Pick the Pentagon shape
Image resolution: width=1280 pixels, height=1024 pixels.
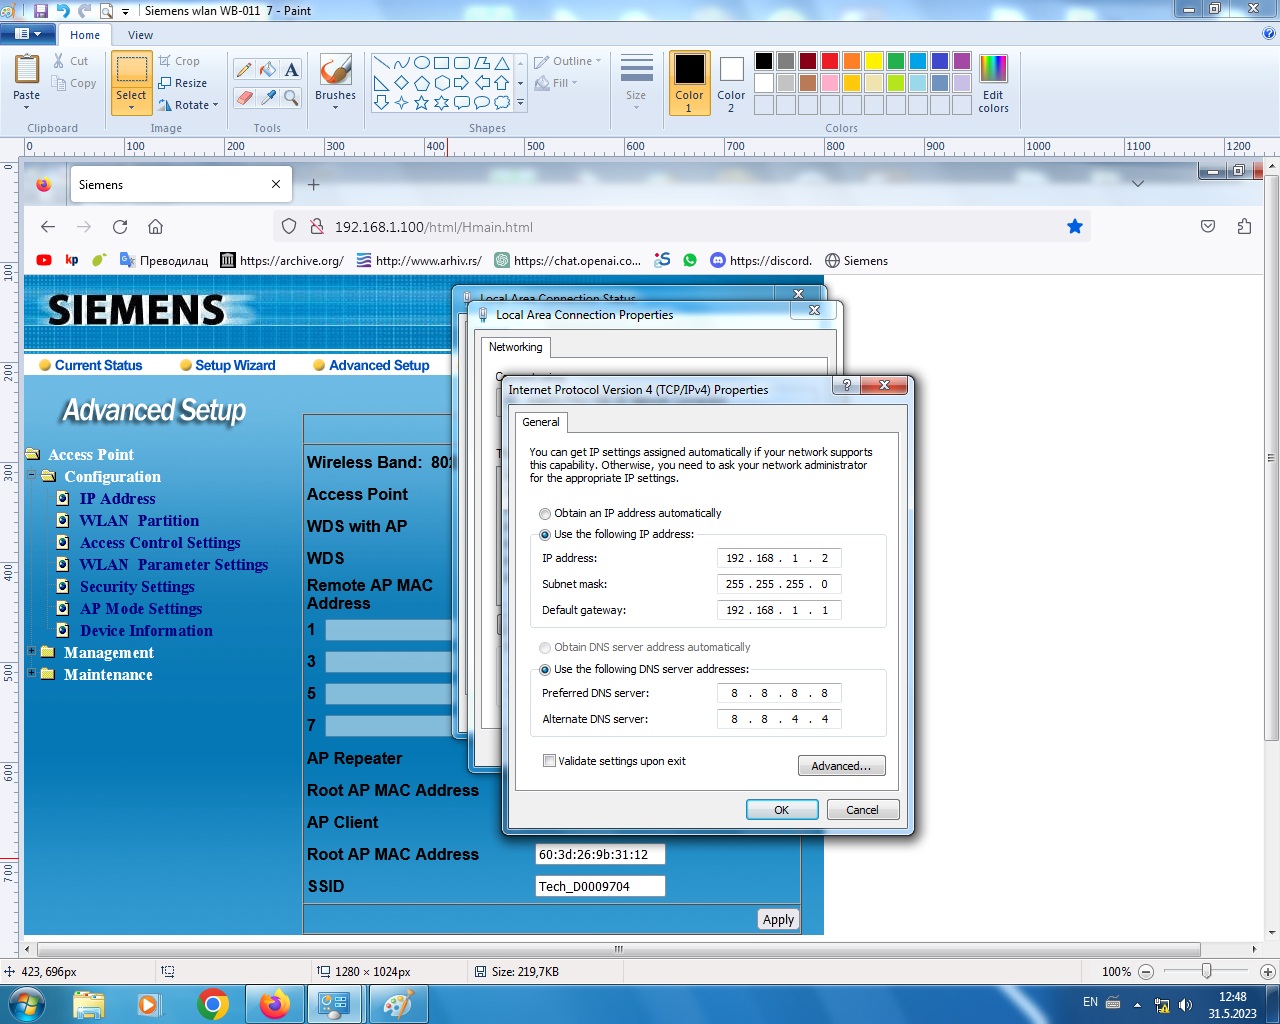421,82
